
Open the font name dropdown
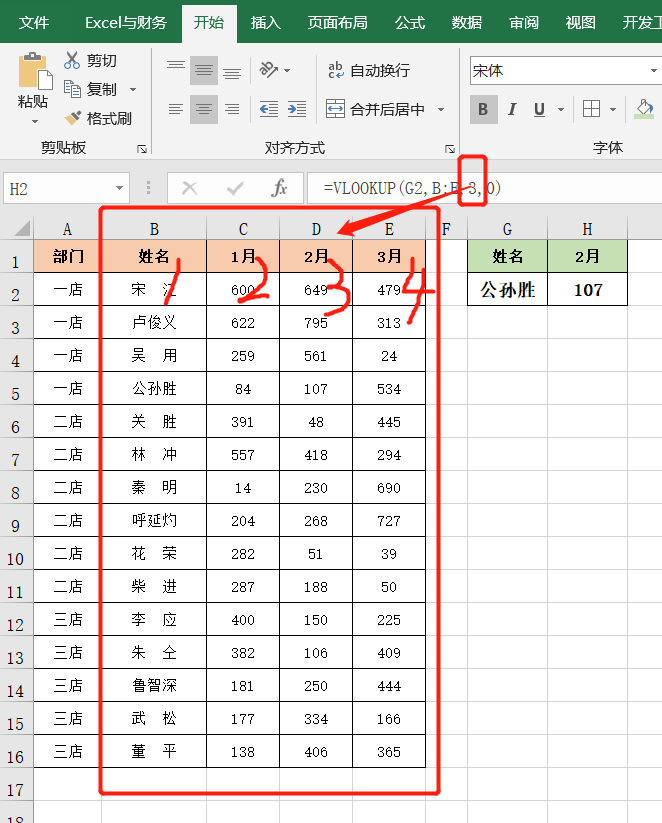[654, 71]
